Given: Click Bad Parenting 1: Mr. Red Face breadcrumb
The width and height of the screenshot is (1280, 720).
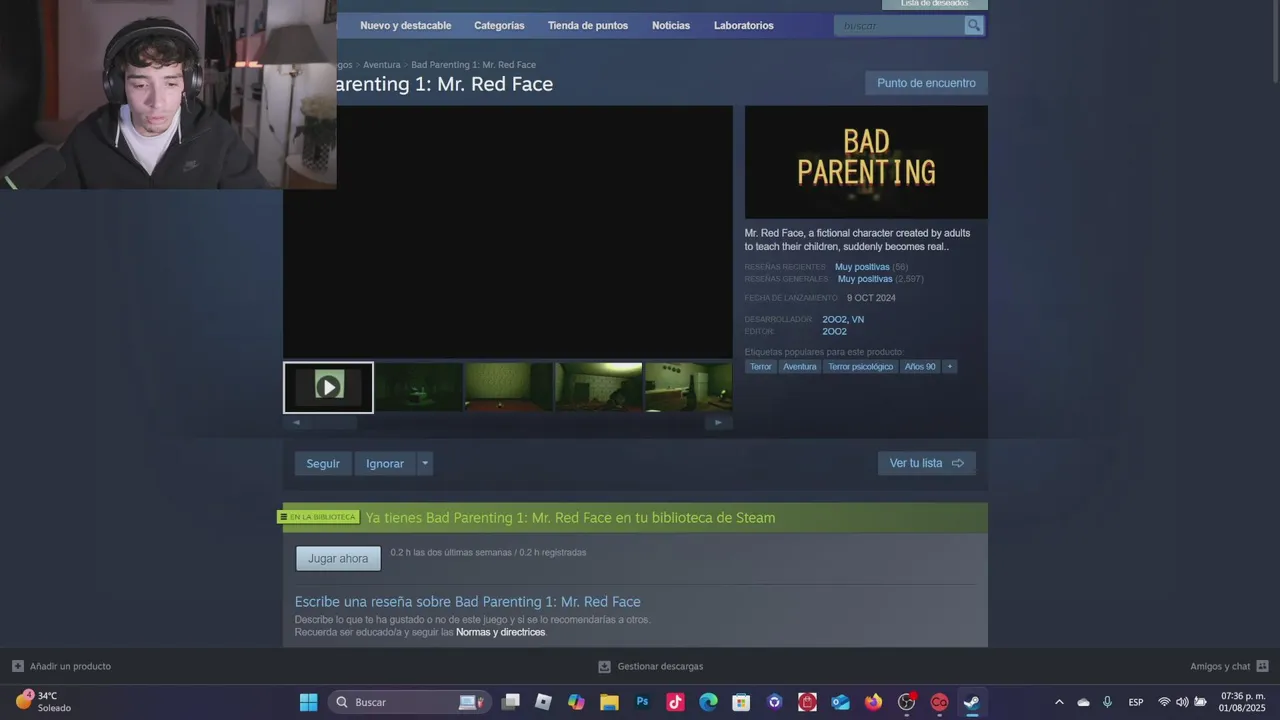Looking at the screenshot, I should [x=473, y=65].
